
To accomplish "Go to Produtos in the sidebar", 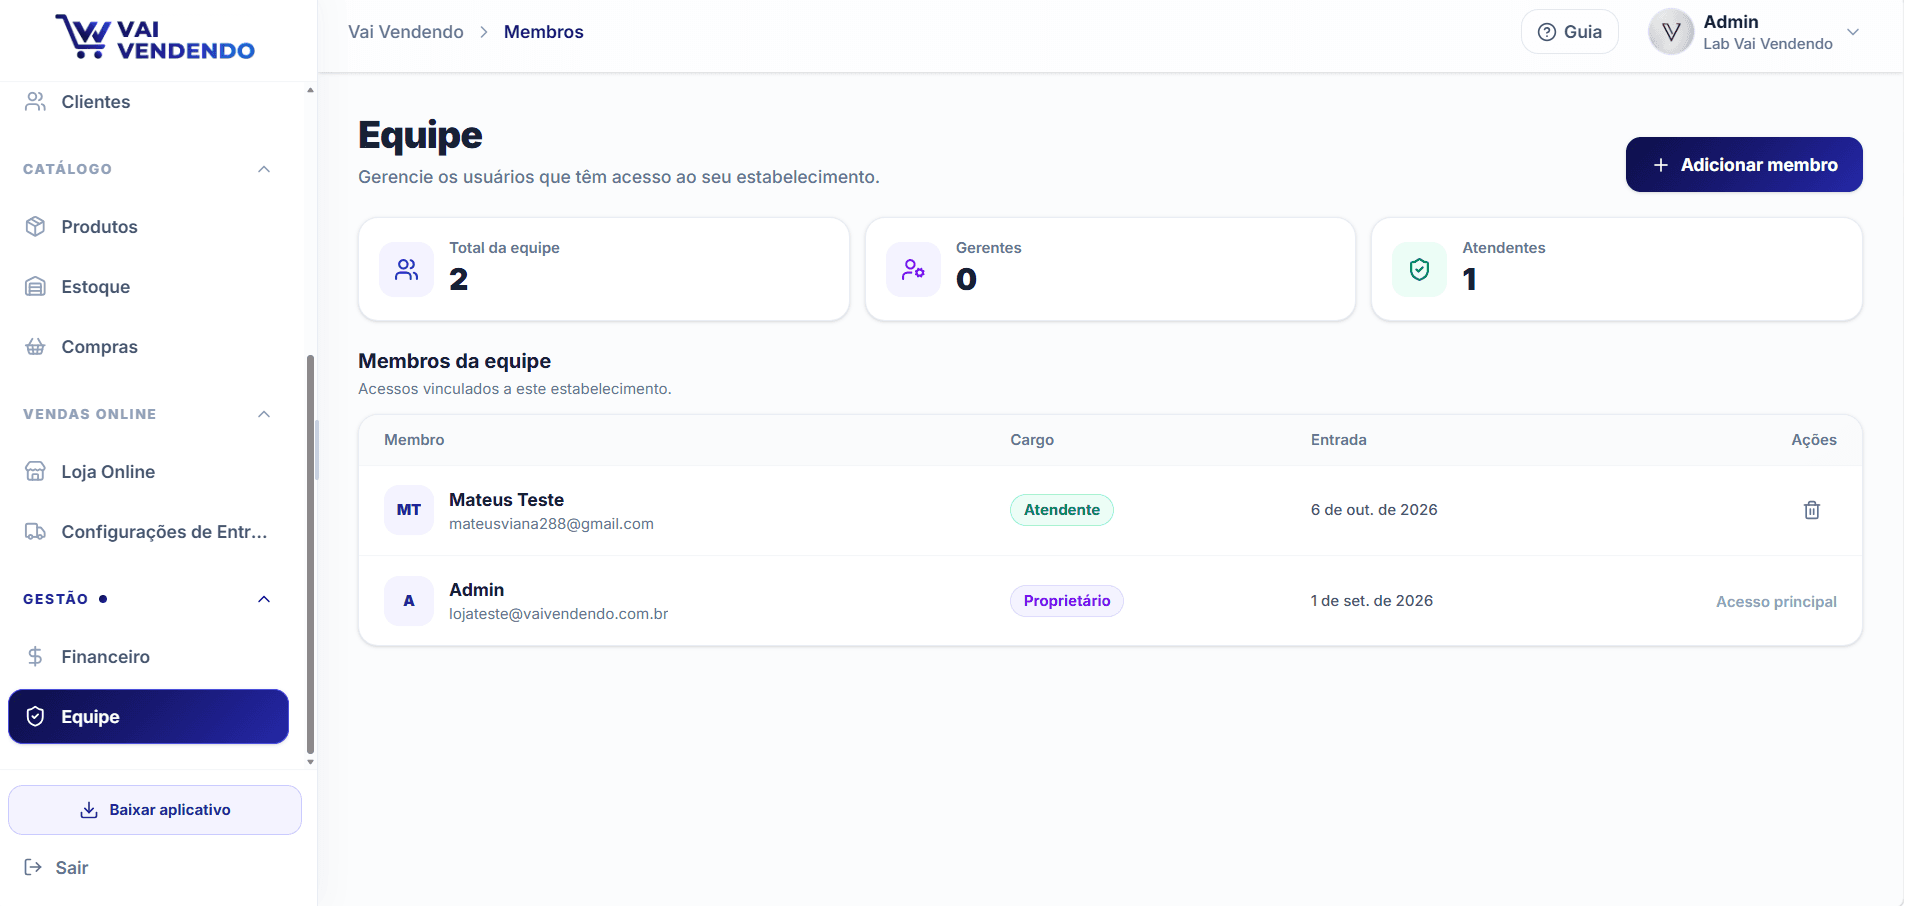I will click(x=148, y=226).
